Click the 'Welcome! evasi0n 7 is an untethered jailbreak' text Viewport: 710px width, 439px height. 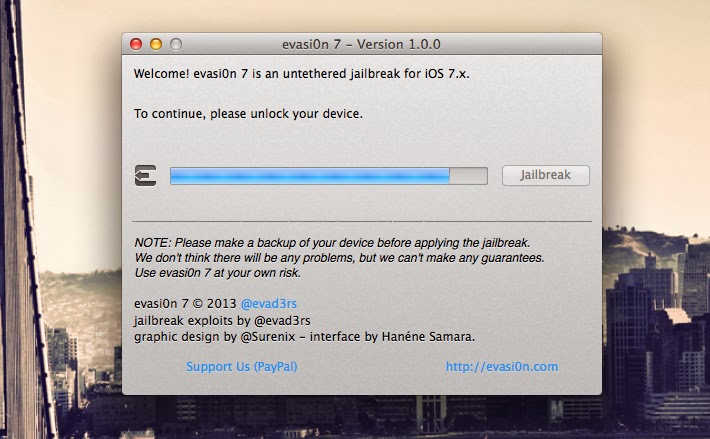point(302,73)
